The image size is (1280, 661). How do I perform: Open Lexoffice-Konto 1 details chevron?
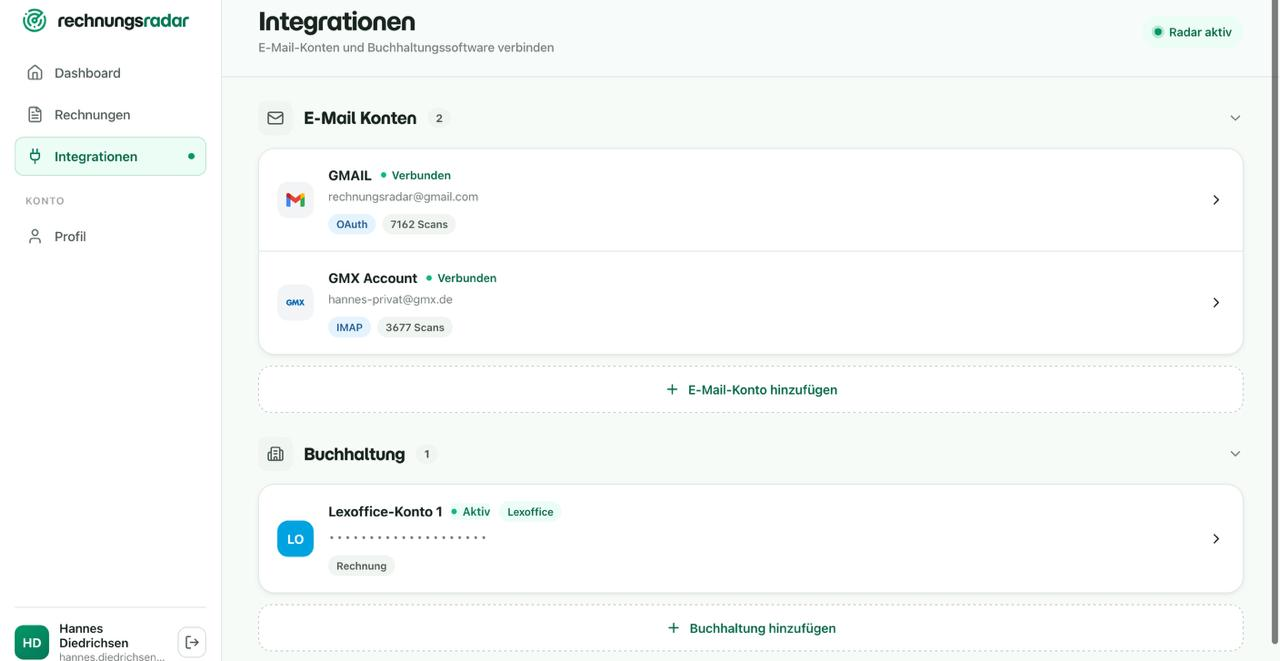tap(1216, 539)
